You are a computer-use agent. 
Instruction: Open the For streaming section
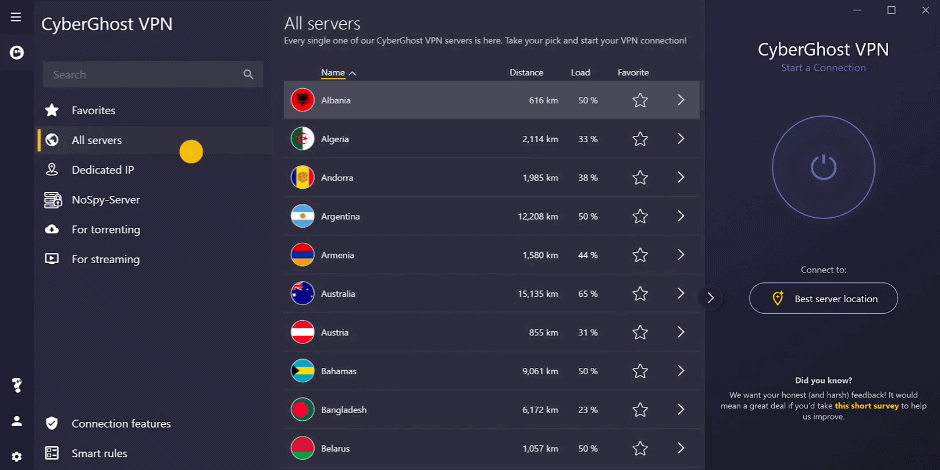click(x=105, y=259)
